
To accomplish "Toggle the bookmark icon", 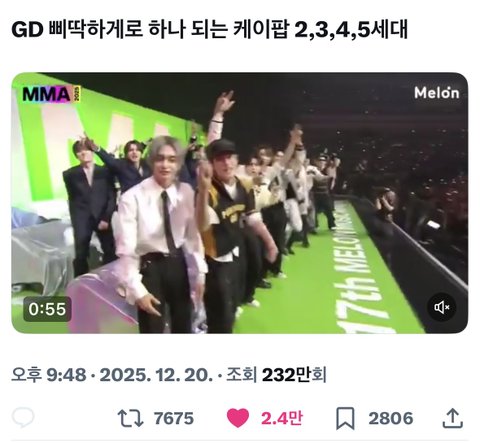I will (x=345, y=419).
